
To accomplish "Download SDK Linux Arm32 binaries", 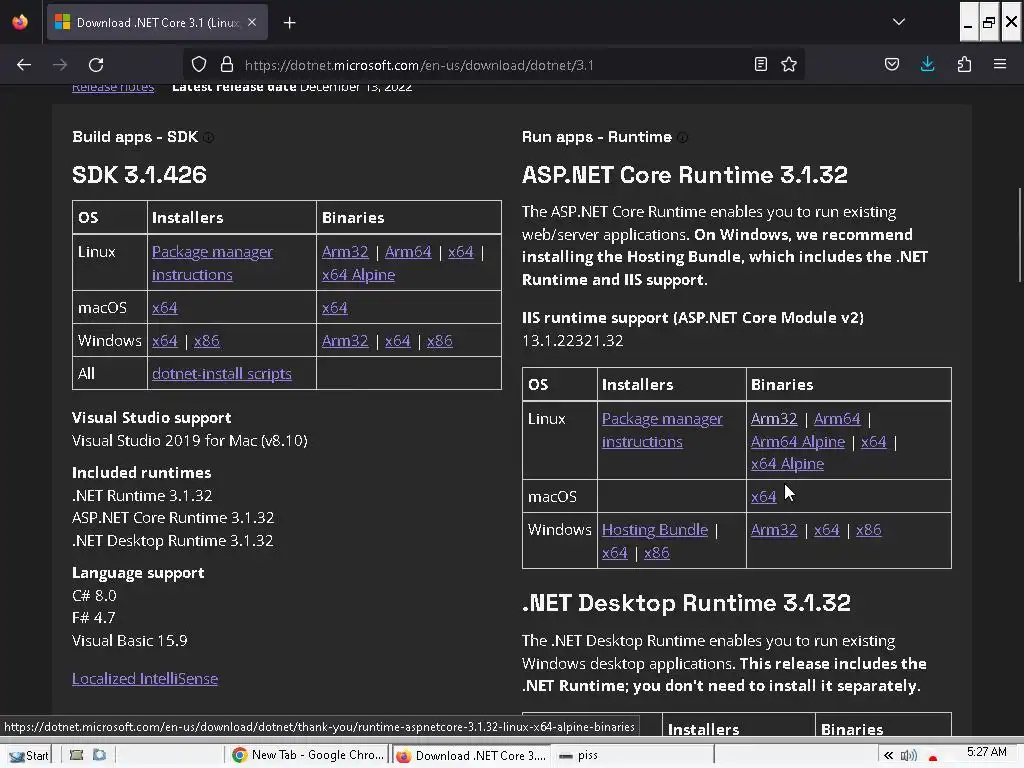I will click(345, 252).
